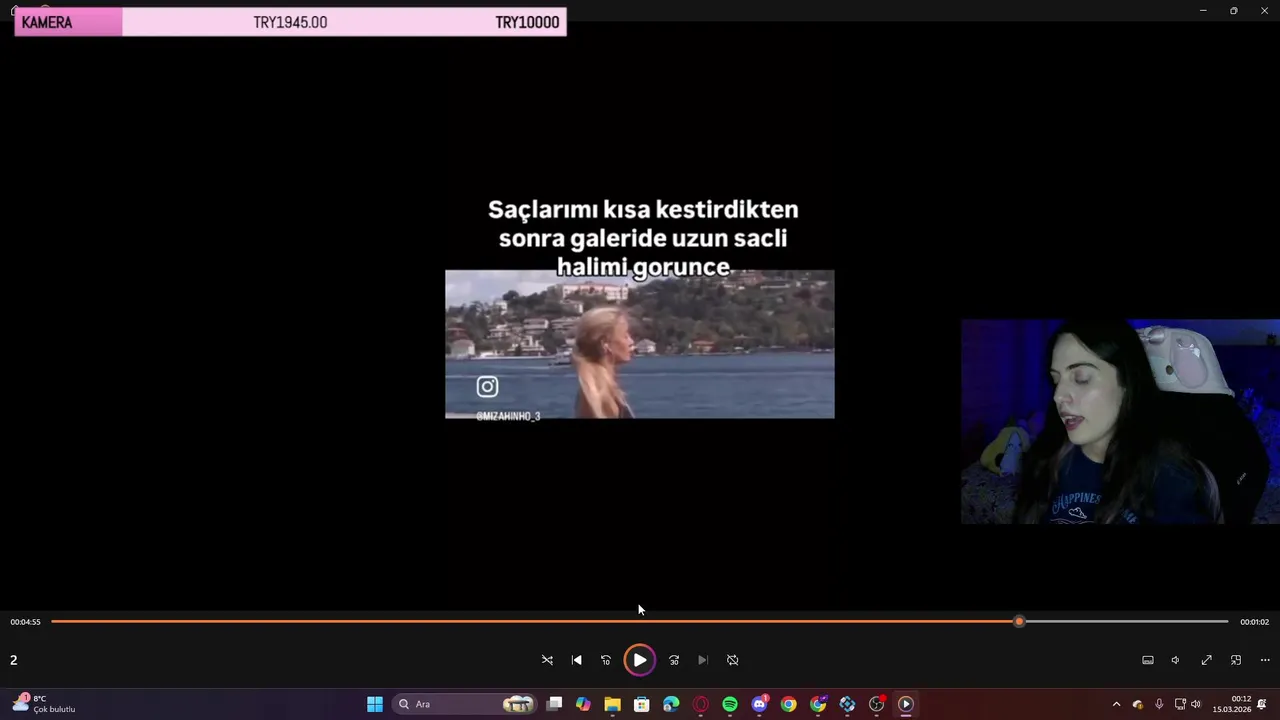Skip forward 30 seconds
Screen dimensions: 1280x720
tap(674, 660)
